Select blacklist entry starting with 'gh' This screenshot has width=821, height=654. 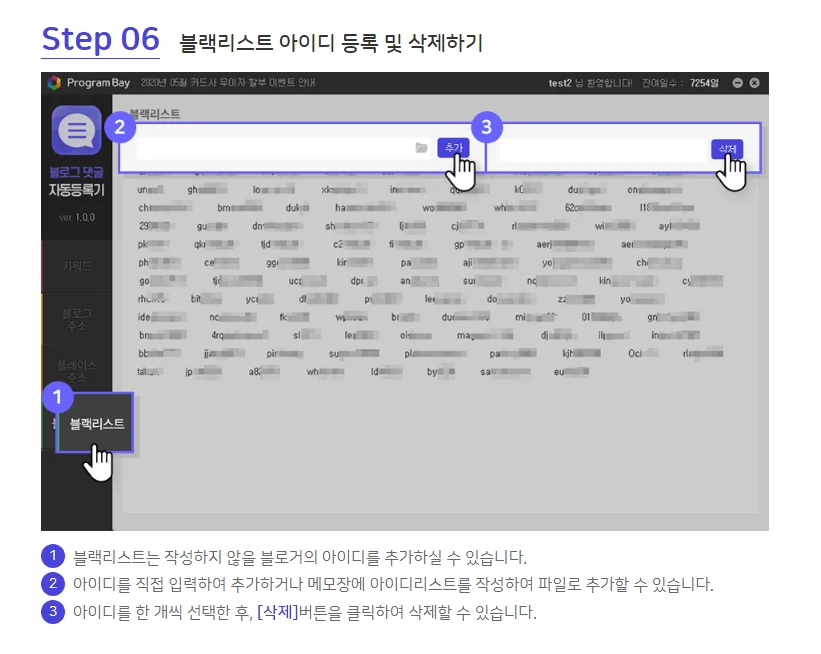pos(207,190)
